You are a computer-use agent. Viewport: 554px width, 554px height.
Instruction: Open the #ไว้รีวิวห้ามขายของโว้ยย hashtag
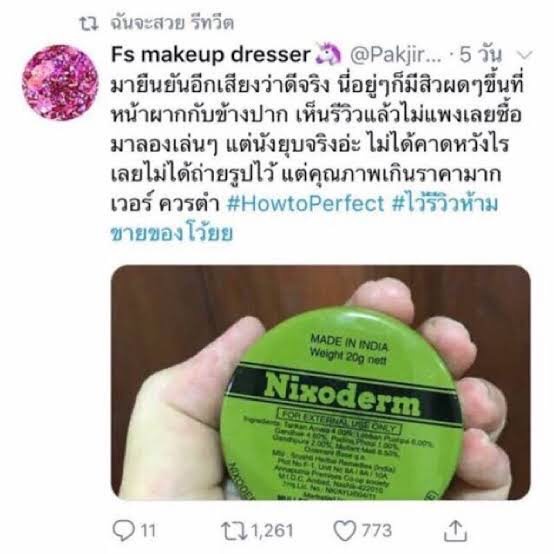click(305, 219)
